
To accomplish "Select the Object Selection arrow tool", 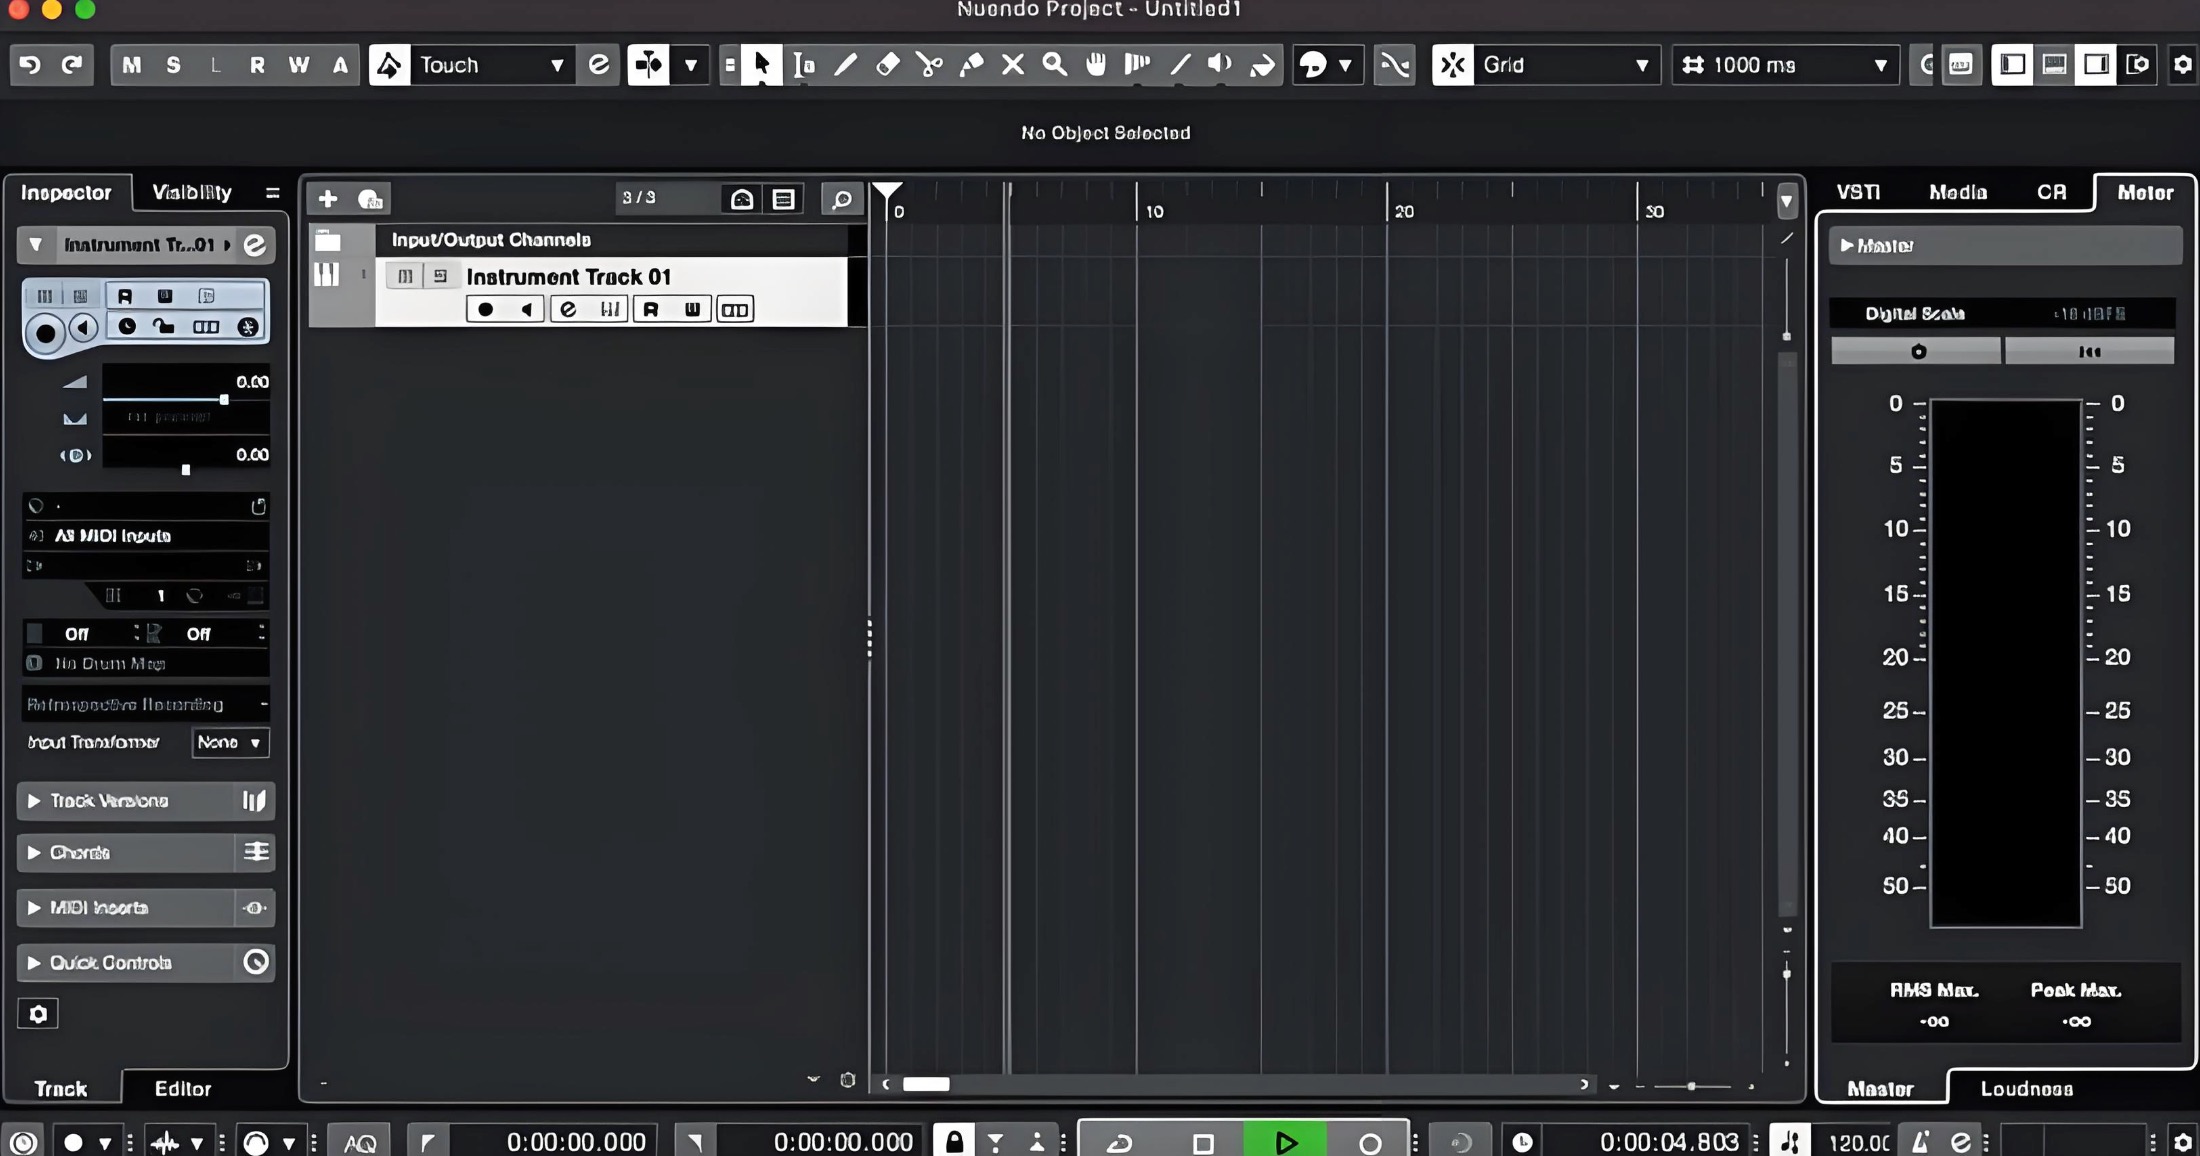I will coord(762,65).
